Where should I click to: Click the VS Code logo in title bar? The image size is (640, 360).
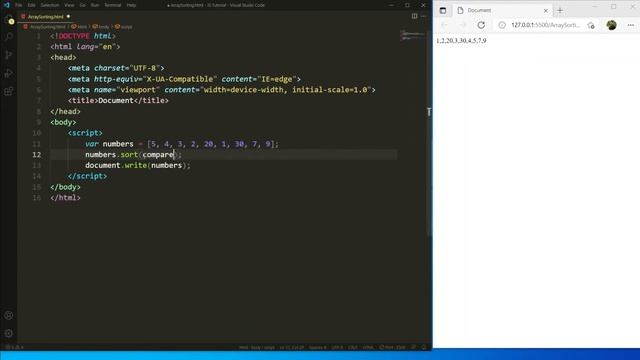point(7,5)
